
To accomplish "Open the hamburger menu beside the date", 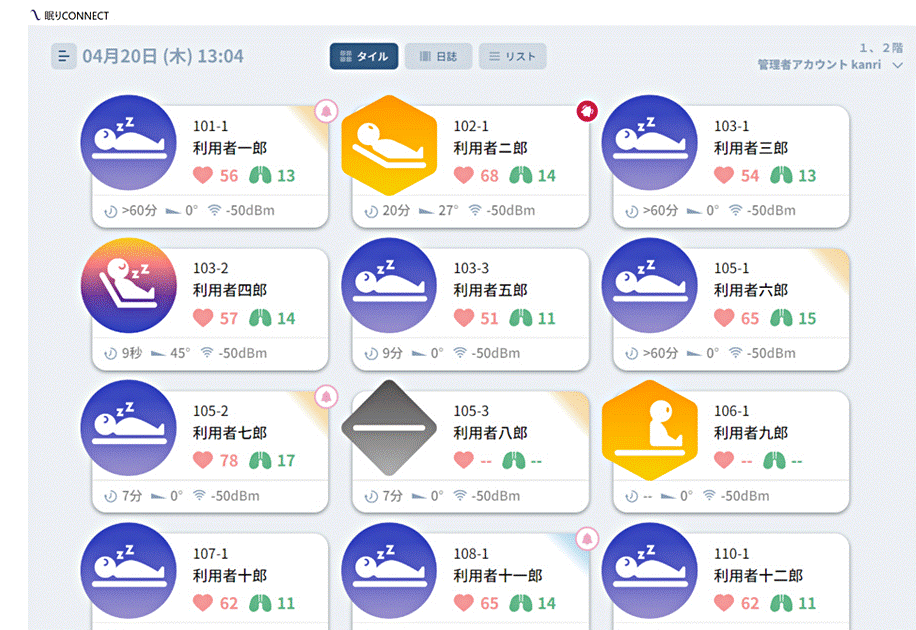I will 64,57.
